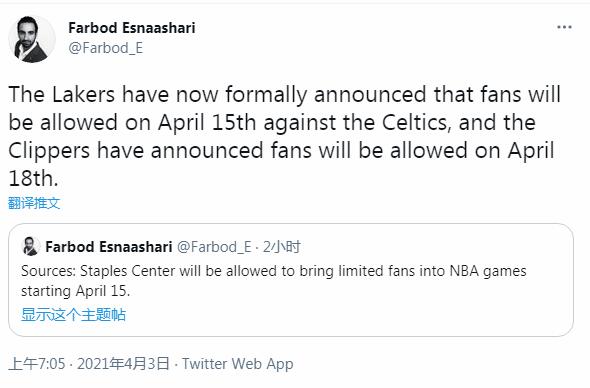Open the bold Farbod Esnaashari name at top
This screenshot has height=388, width=590.
[x=132, y=27]
